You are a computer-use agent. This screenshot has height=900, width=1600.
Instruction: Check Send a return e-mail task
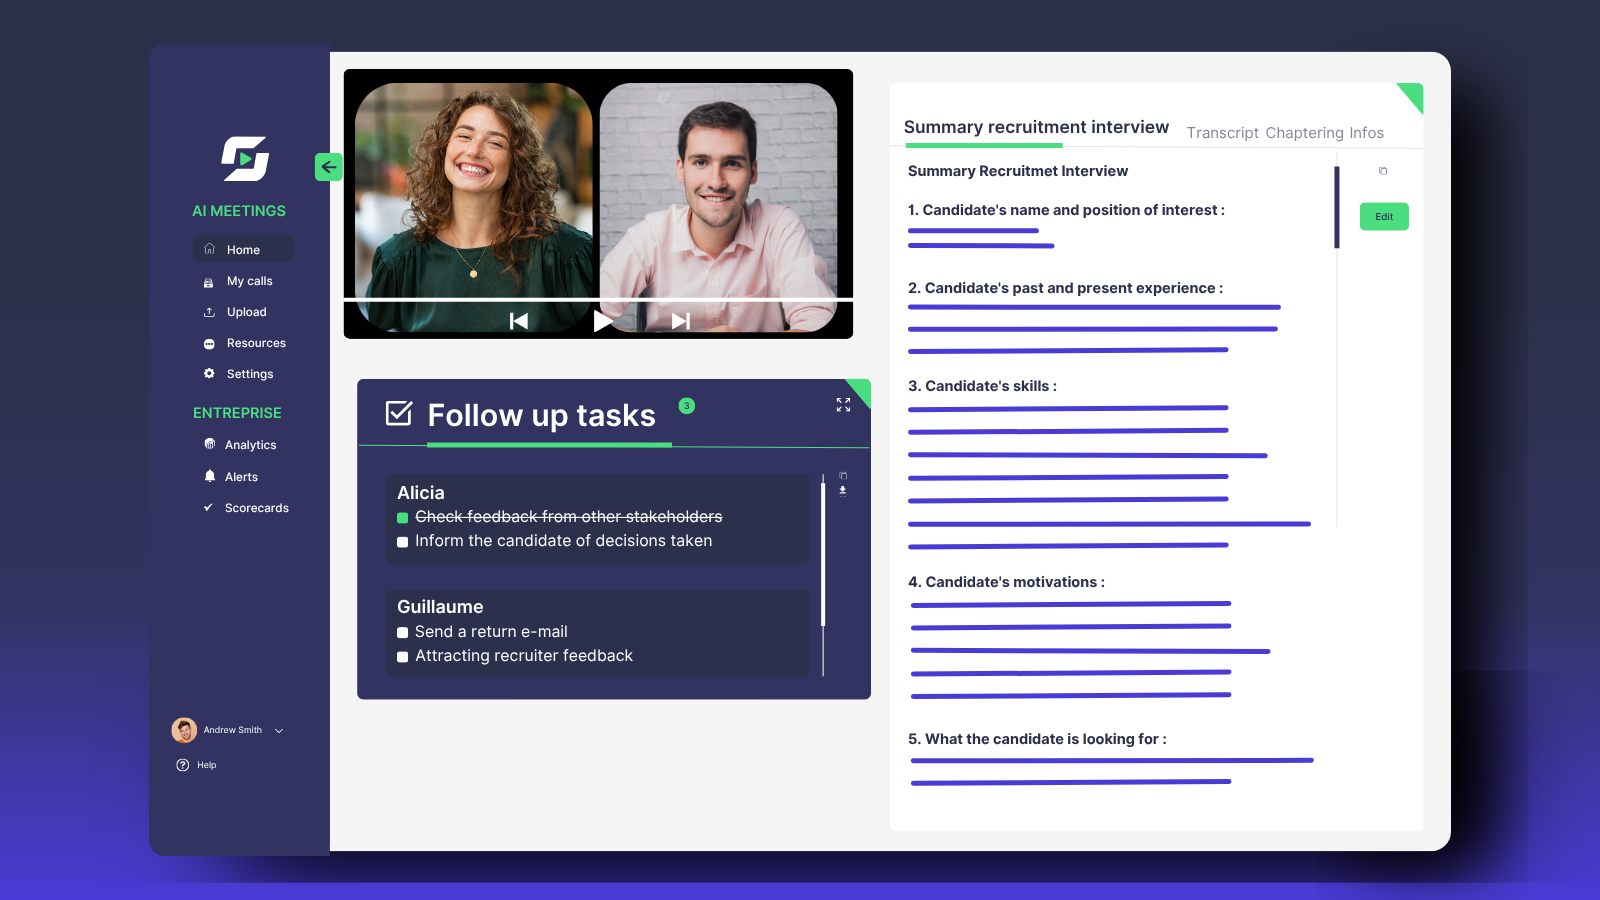pyautogui.click(x=402, y=633)
